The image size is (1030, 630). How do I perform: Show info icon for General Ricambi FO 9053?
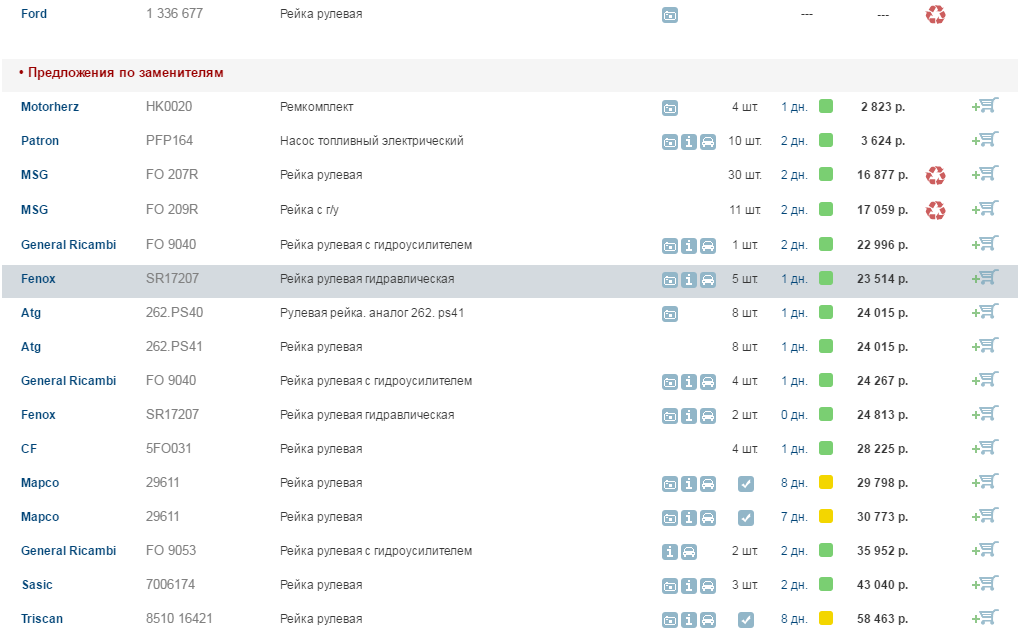pos(669,552)
